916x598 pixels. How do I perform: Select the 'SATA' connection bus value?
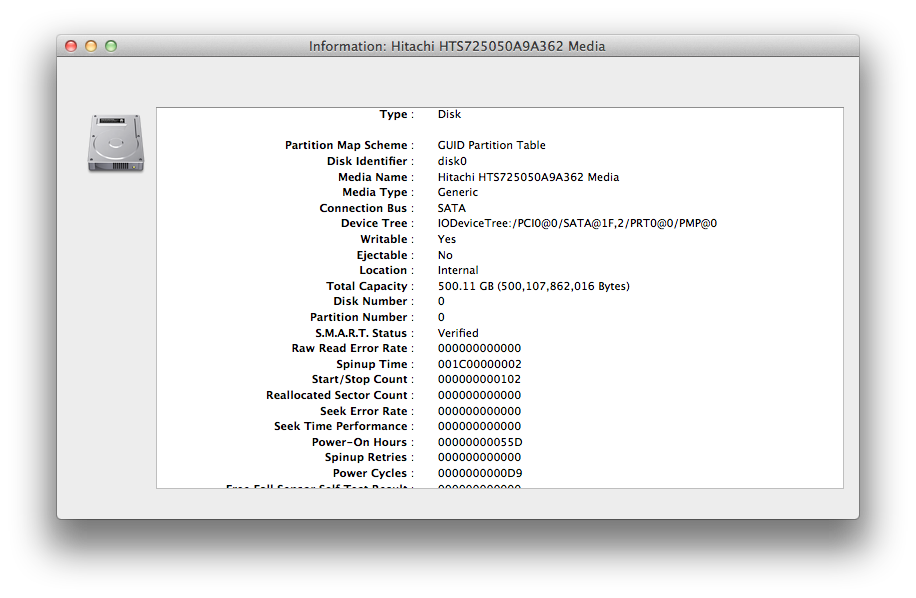pos(452,208)
